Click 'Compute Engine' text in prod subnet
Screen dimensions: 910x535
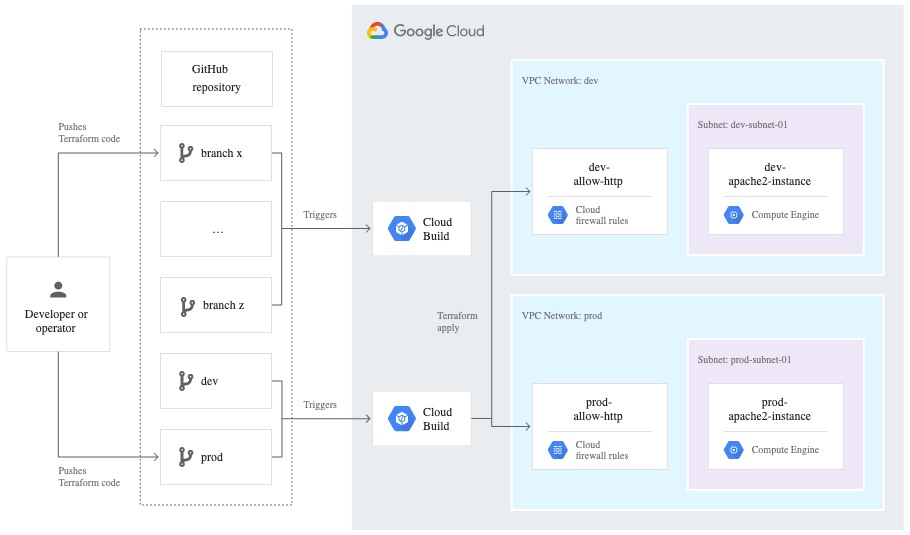click(785, 450)
